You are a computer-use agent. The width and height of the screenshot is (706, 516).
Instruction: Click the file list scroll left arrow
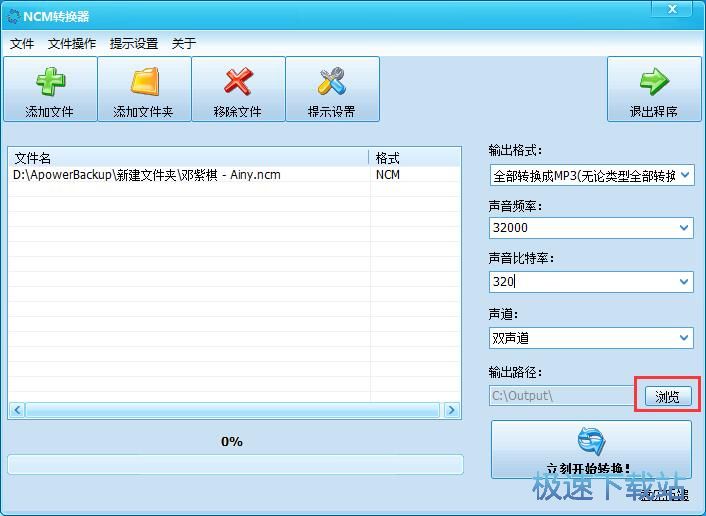pos(18,410)
